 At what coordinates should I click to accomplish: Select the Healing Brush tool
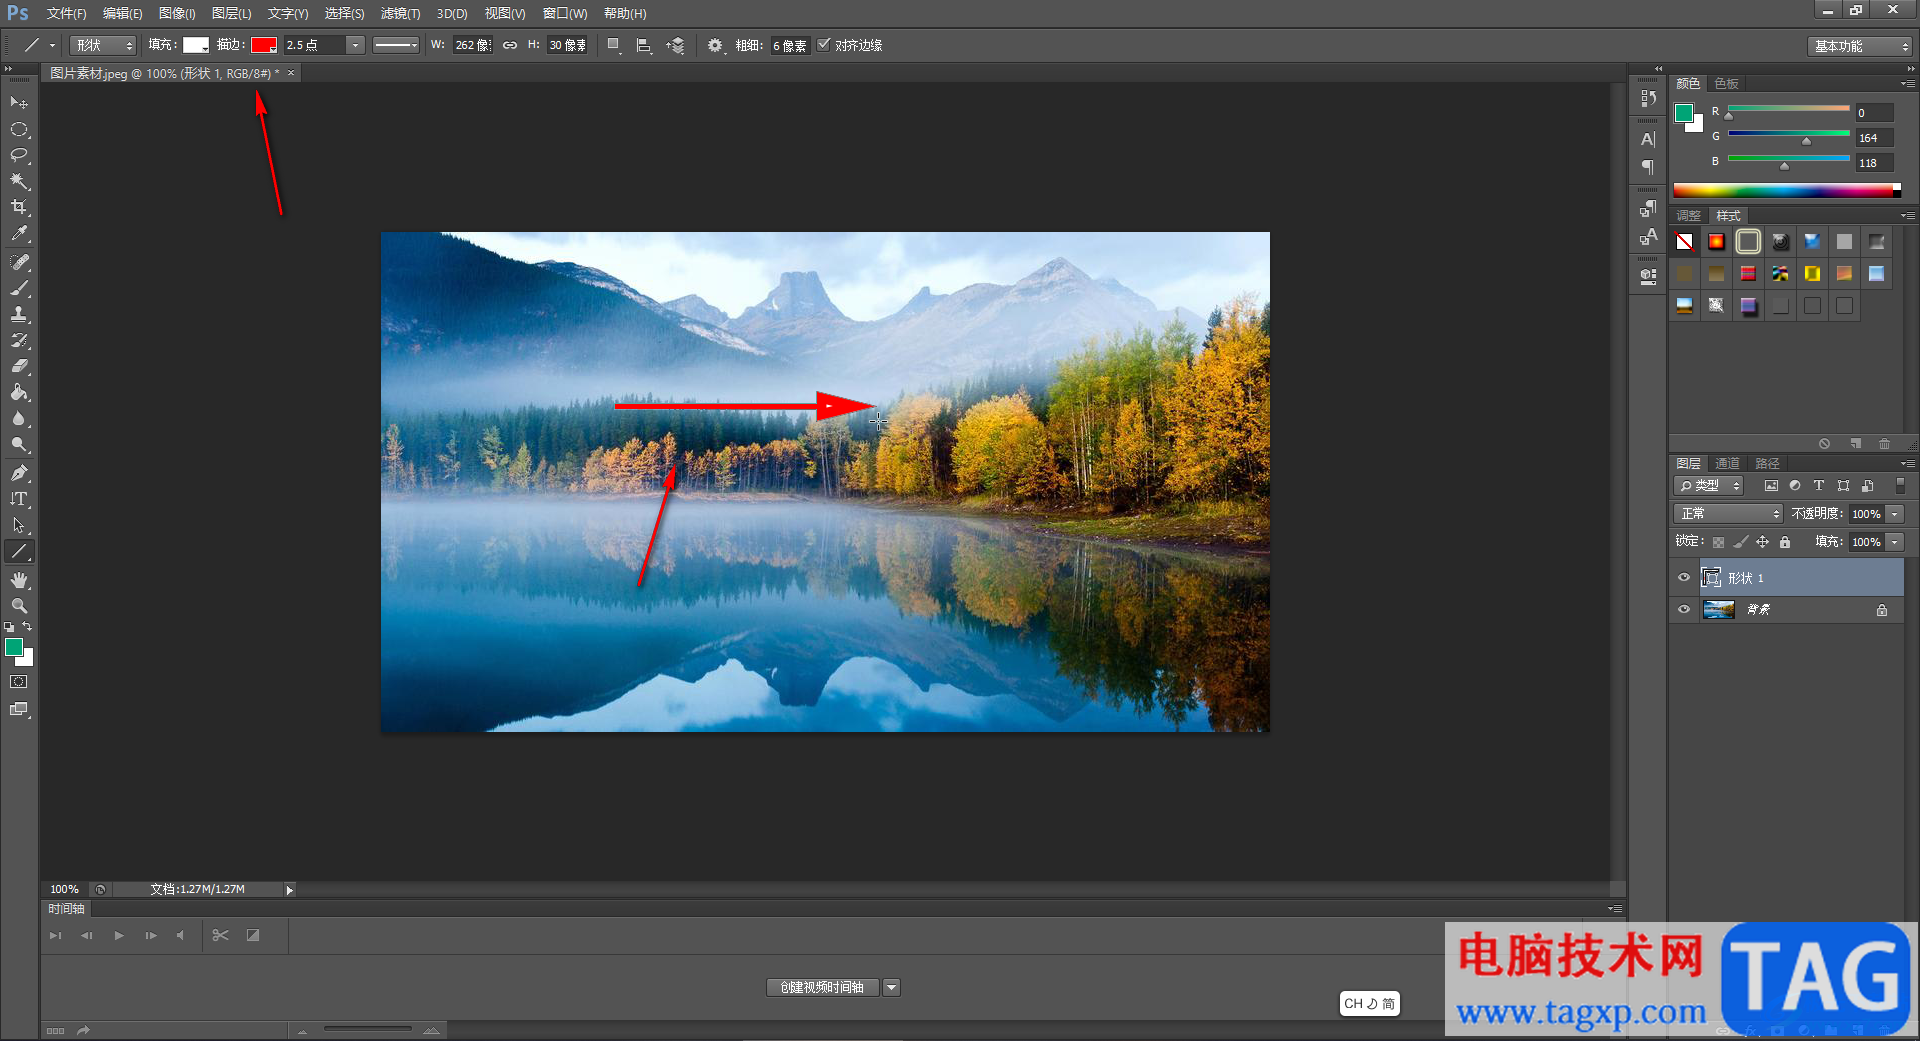19,262
